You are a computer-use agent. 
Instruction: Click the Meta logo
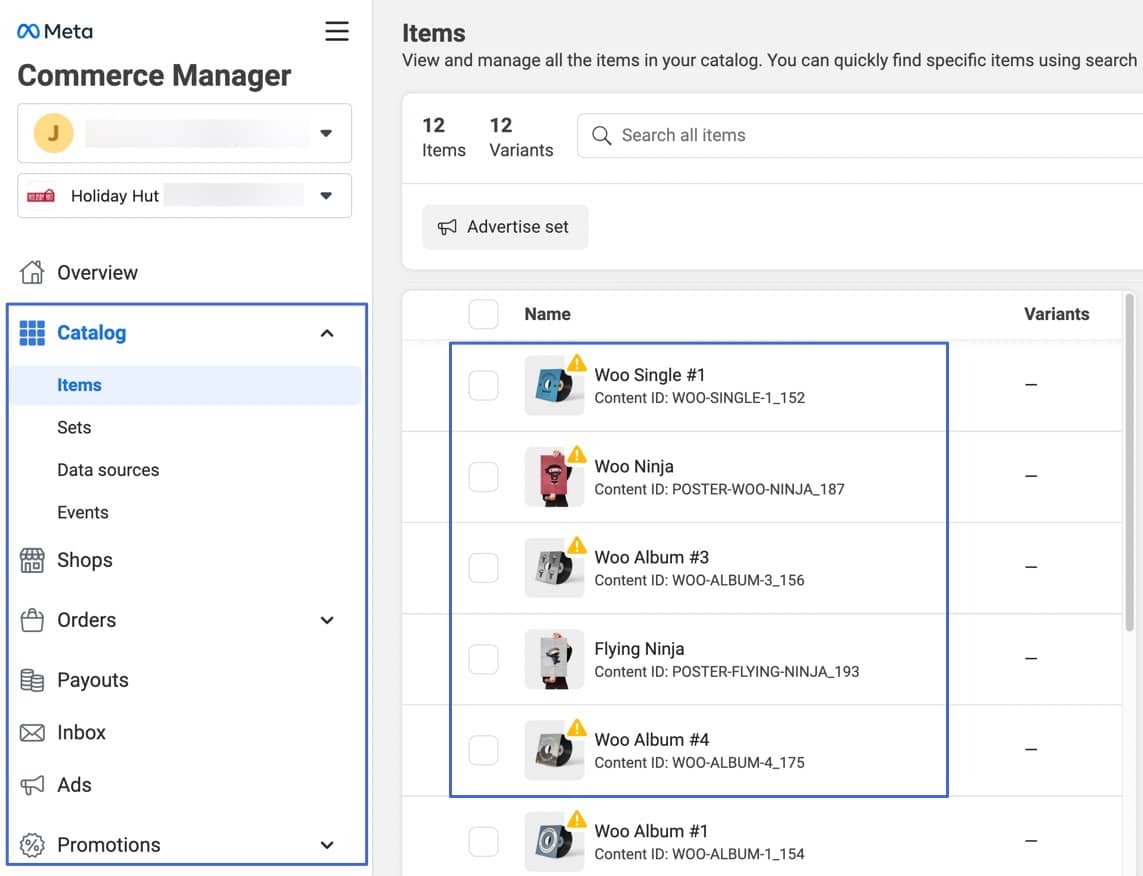click(x=55, y=31)
